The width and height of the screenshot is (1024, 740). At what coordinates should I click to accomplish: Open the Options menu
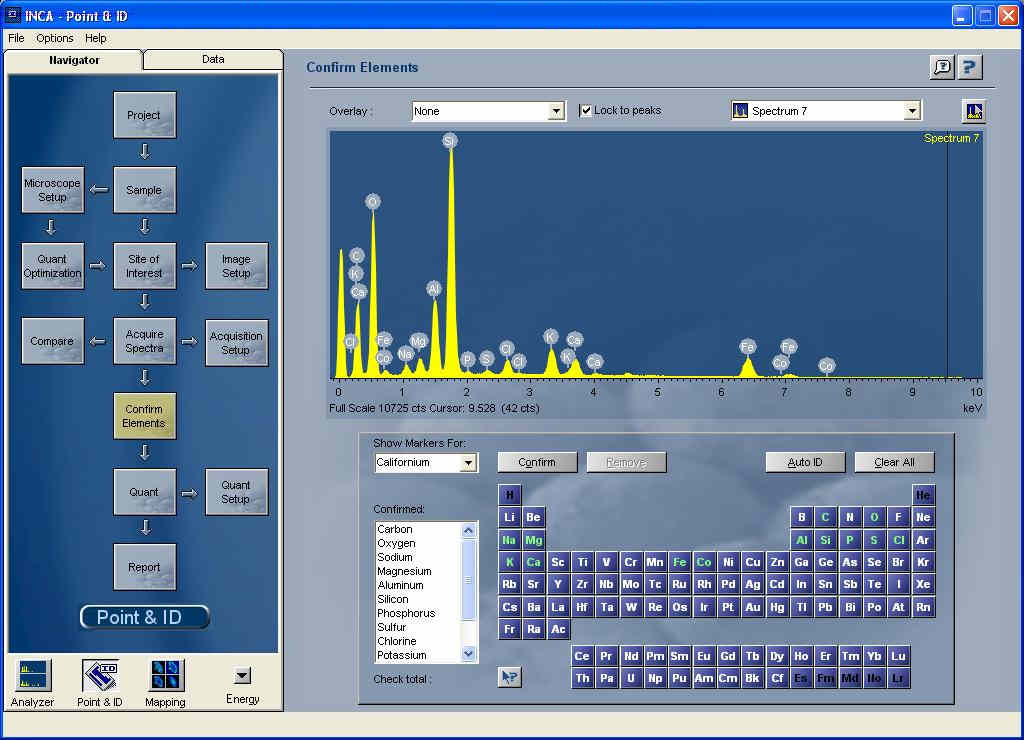[55, 38]
